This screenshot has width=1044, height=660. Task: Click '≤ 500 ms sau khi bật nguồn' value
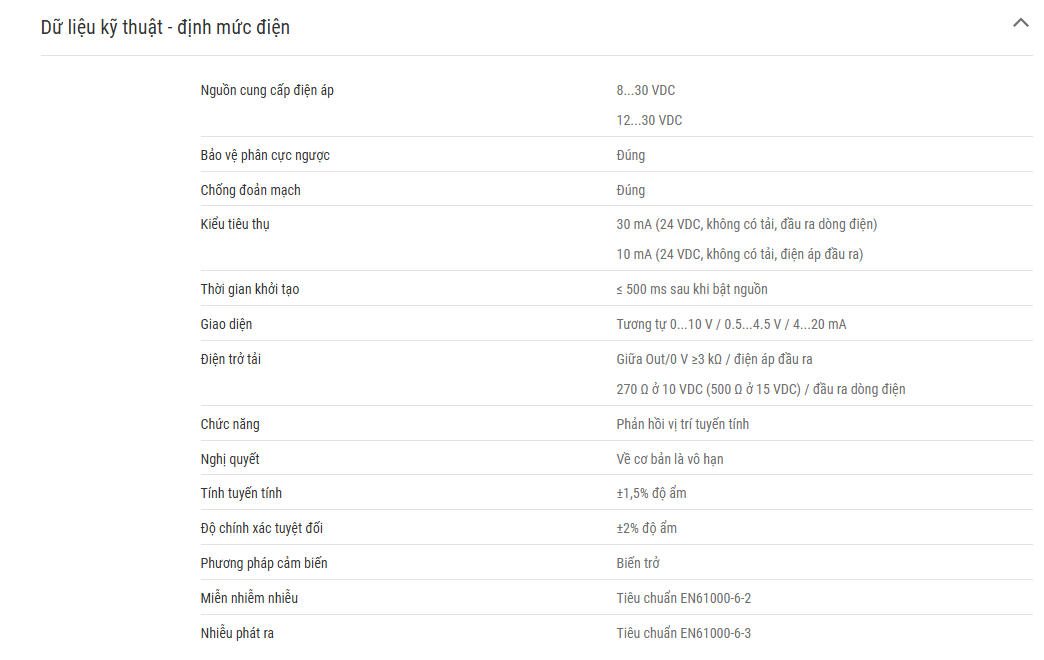[692, 290]
